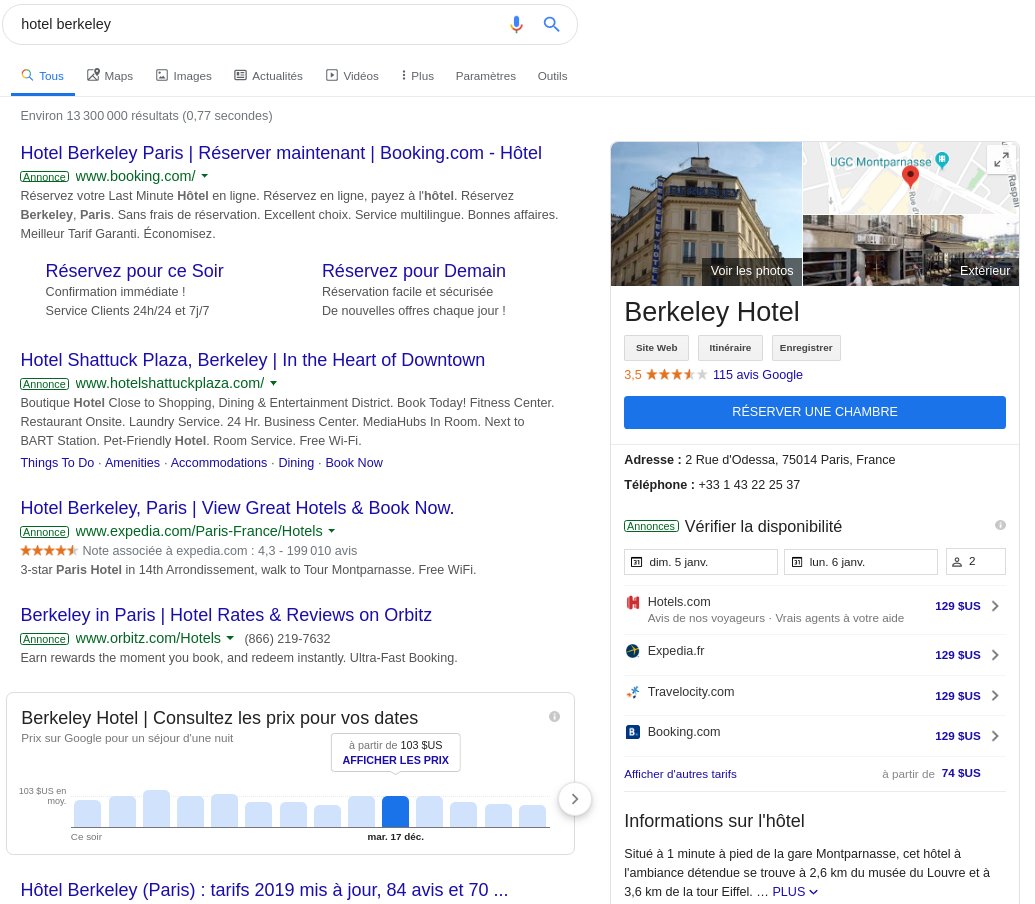
Task: Open Berkeley in Paris Orbitz result
Action: [x=226, y=615]
